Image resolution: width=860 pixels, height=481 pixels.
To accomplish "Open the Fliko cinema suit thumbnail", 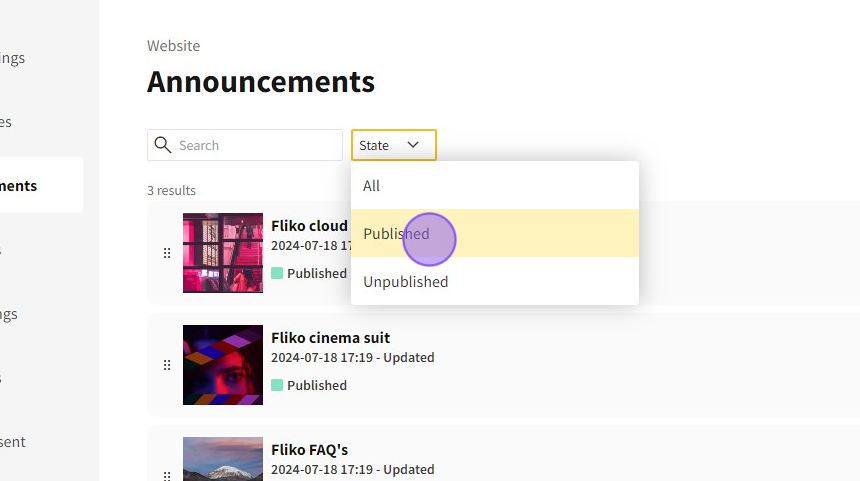I will [x=223, y=365].
